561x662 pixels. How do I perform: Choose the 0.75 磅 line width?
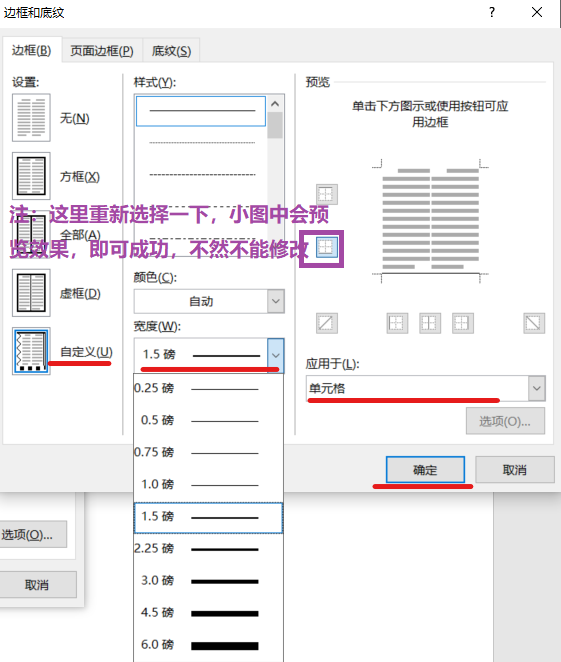point(208,453)
